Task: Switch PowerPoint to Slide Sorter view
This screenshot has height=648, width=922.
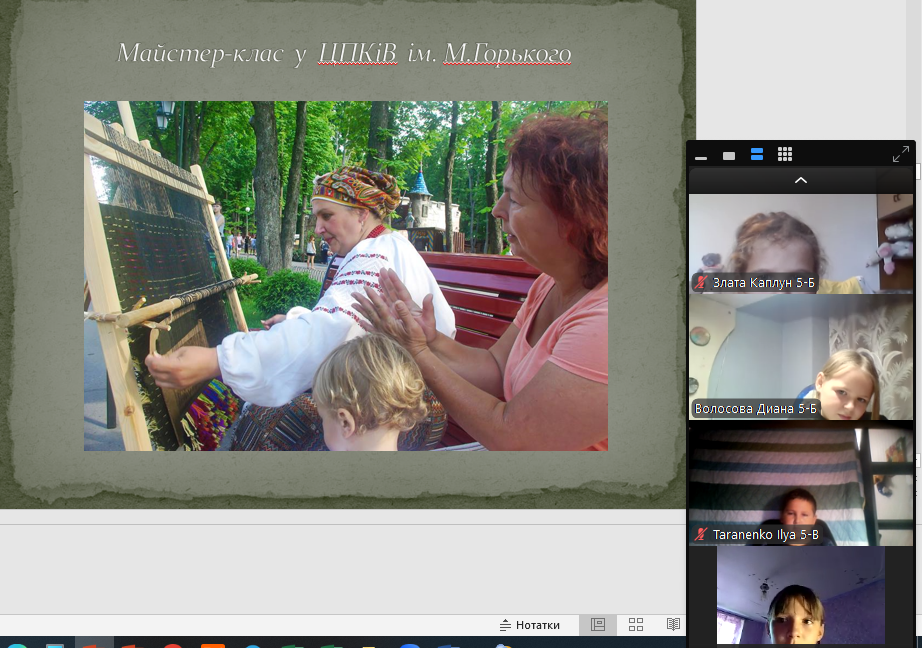Action: click(x=636, y=624)
